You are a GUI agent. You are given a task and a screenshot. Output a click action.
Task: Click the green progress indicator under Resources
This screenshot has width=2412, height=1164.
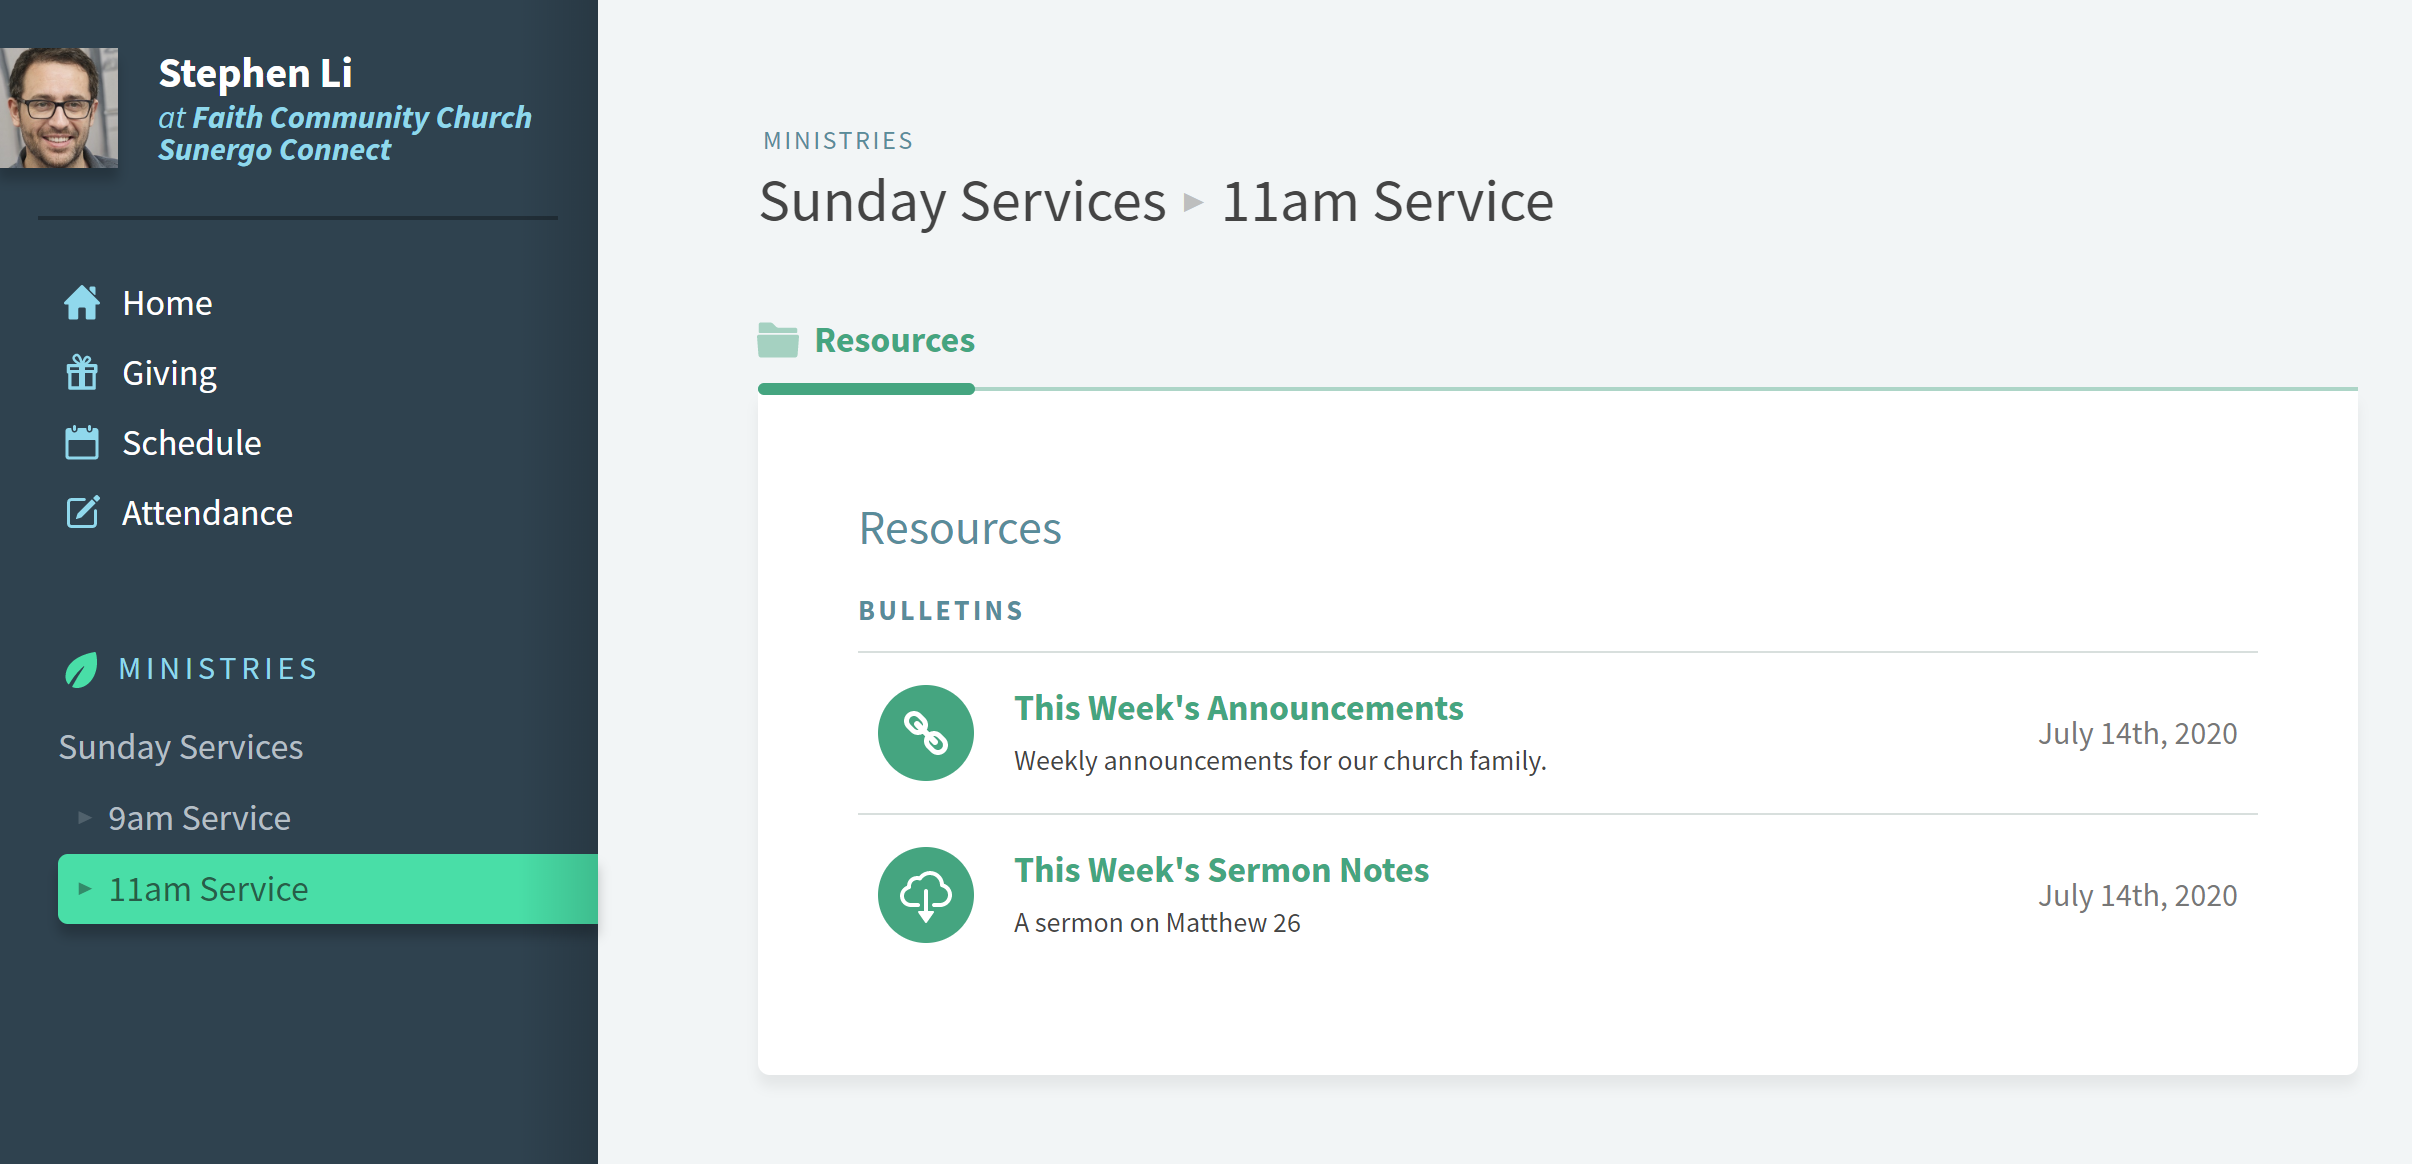click(x=865, y=388)
